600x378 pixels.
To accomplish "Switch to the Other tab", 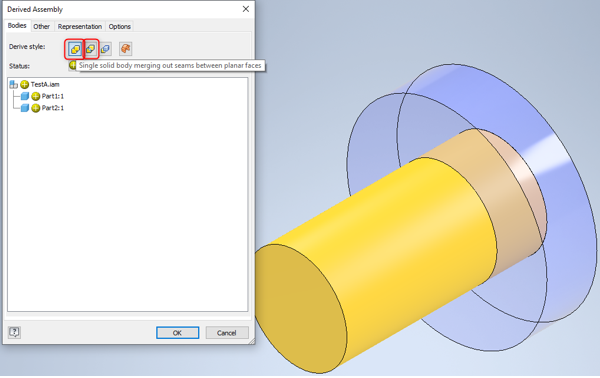I will [x=41, y=26].
